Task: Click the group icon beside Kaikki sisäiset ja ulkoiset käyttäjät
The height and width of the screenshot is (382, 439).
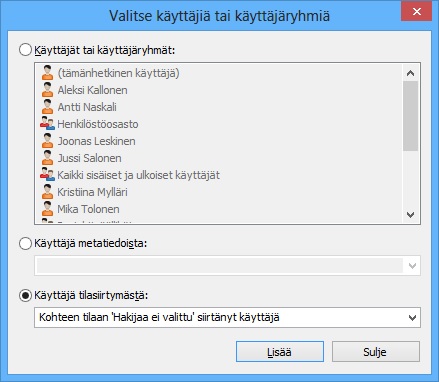Action: pyautogui.click(x=47, y=175)
